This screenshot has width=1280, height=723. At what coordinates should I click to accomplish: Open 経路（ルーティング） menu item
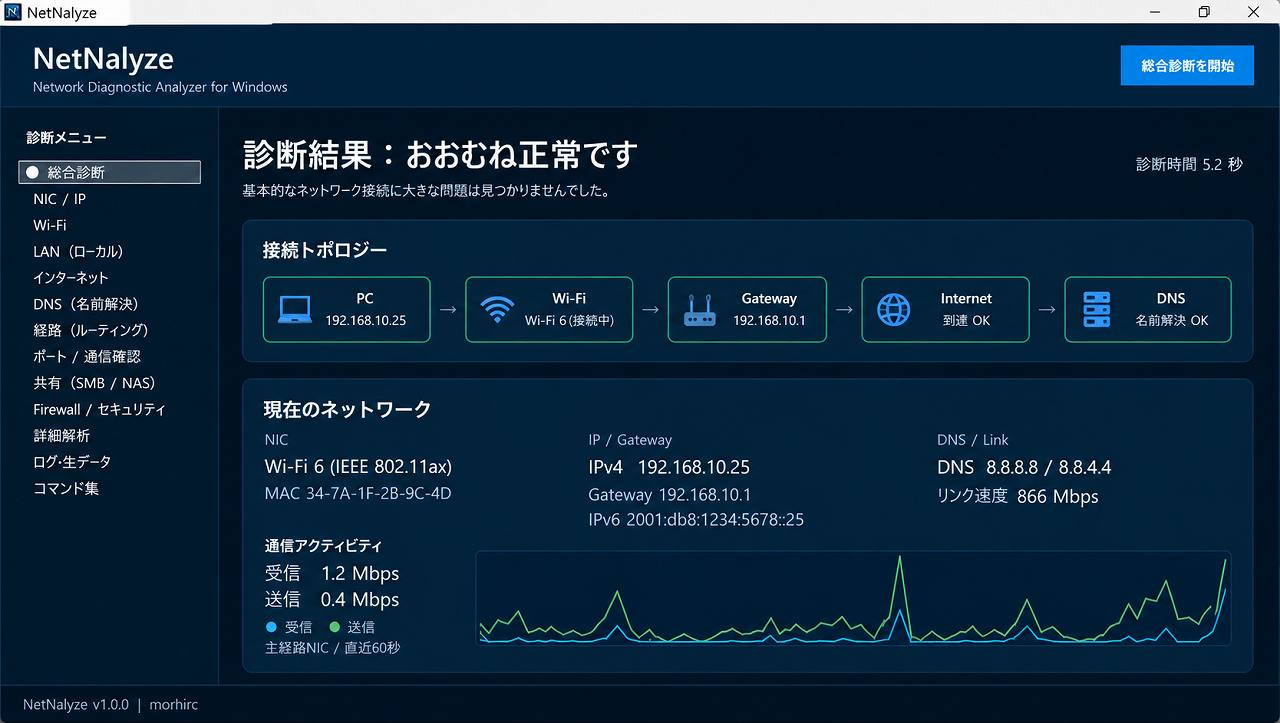[91, 329]
